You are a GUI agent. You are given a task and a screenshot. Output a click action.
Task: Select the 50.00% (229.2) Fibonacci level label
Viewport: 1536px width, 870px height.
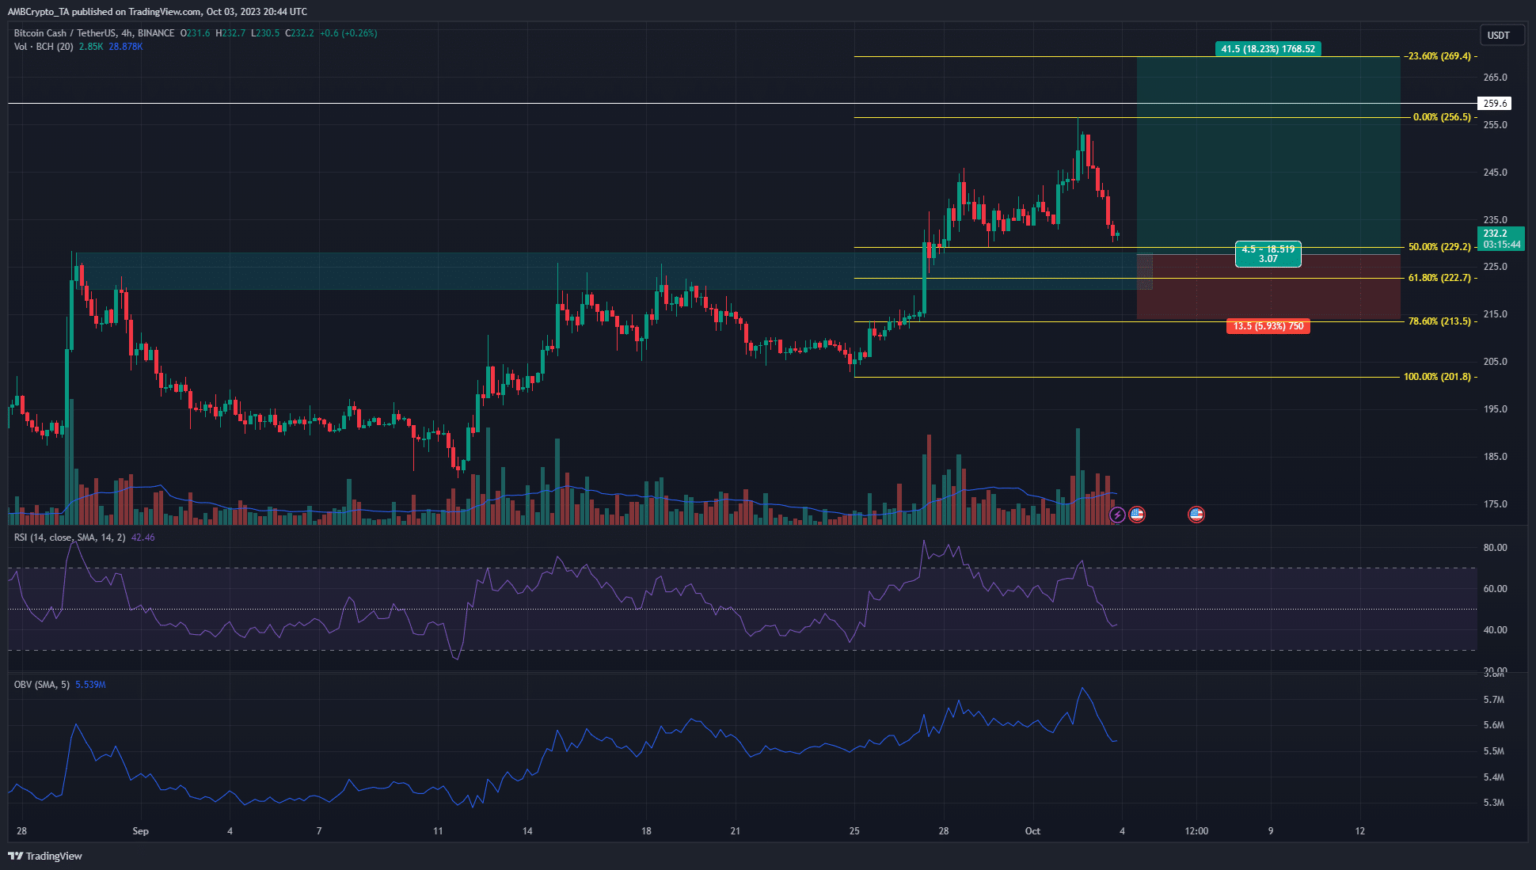click(x=1439, y=247)
